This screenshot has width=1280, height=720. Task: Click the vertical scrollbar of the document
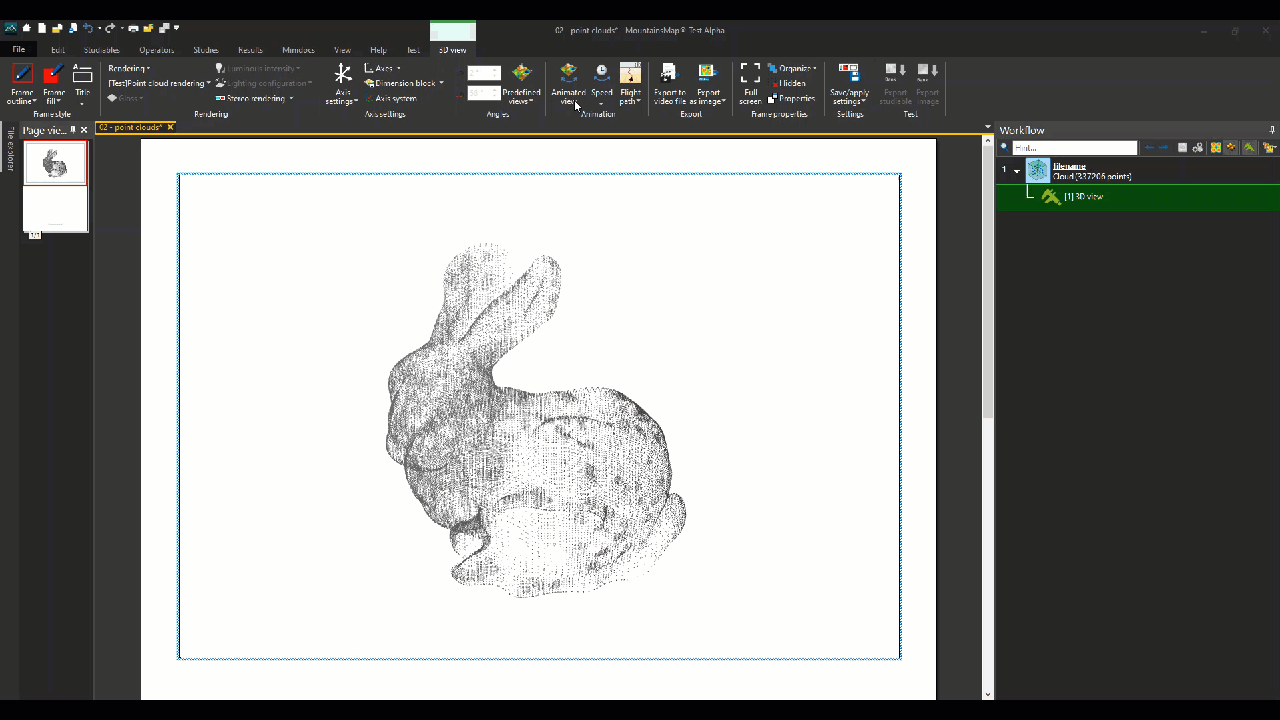pos(988,280)
